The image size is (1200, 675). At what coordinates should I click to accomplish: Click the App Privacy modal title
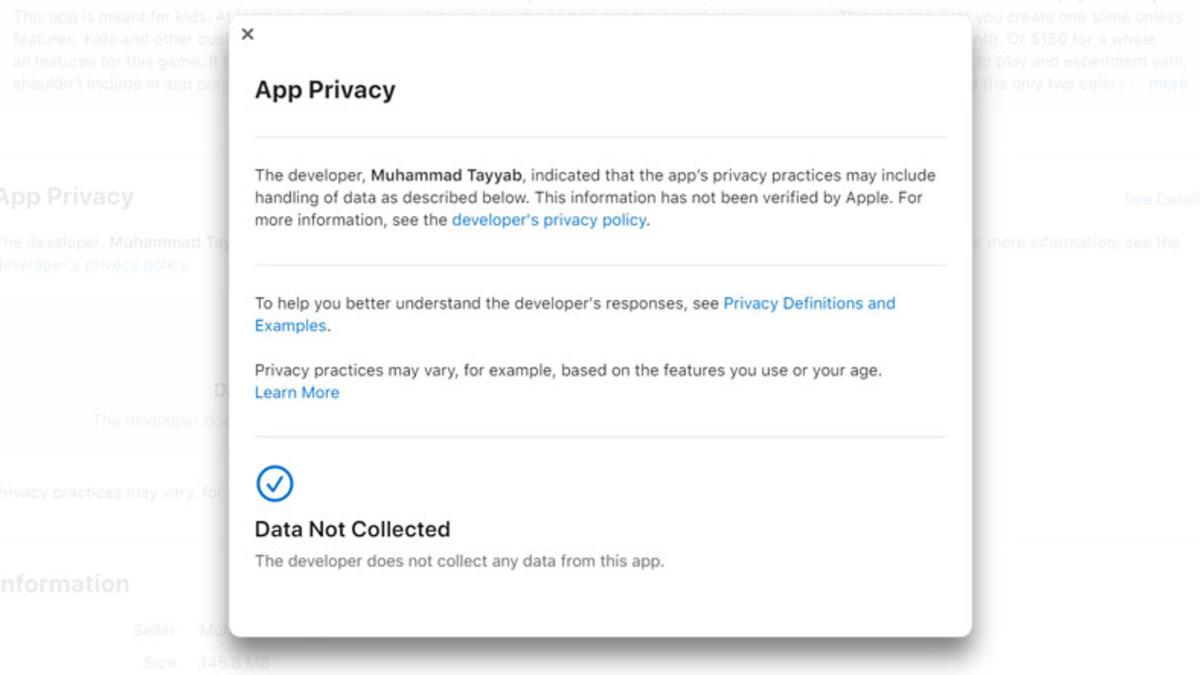(324, 89)
